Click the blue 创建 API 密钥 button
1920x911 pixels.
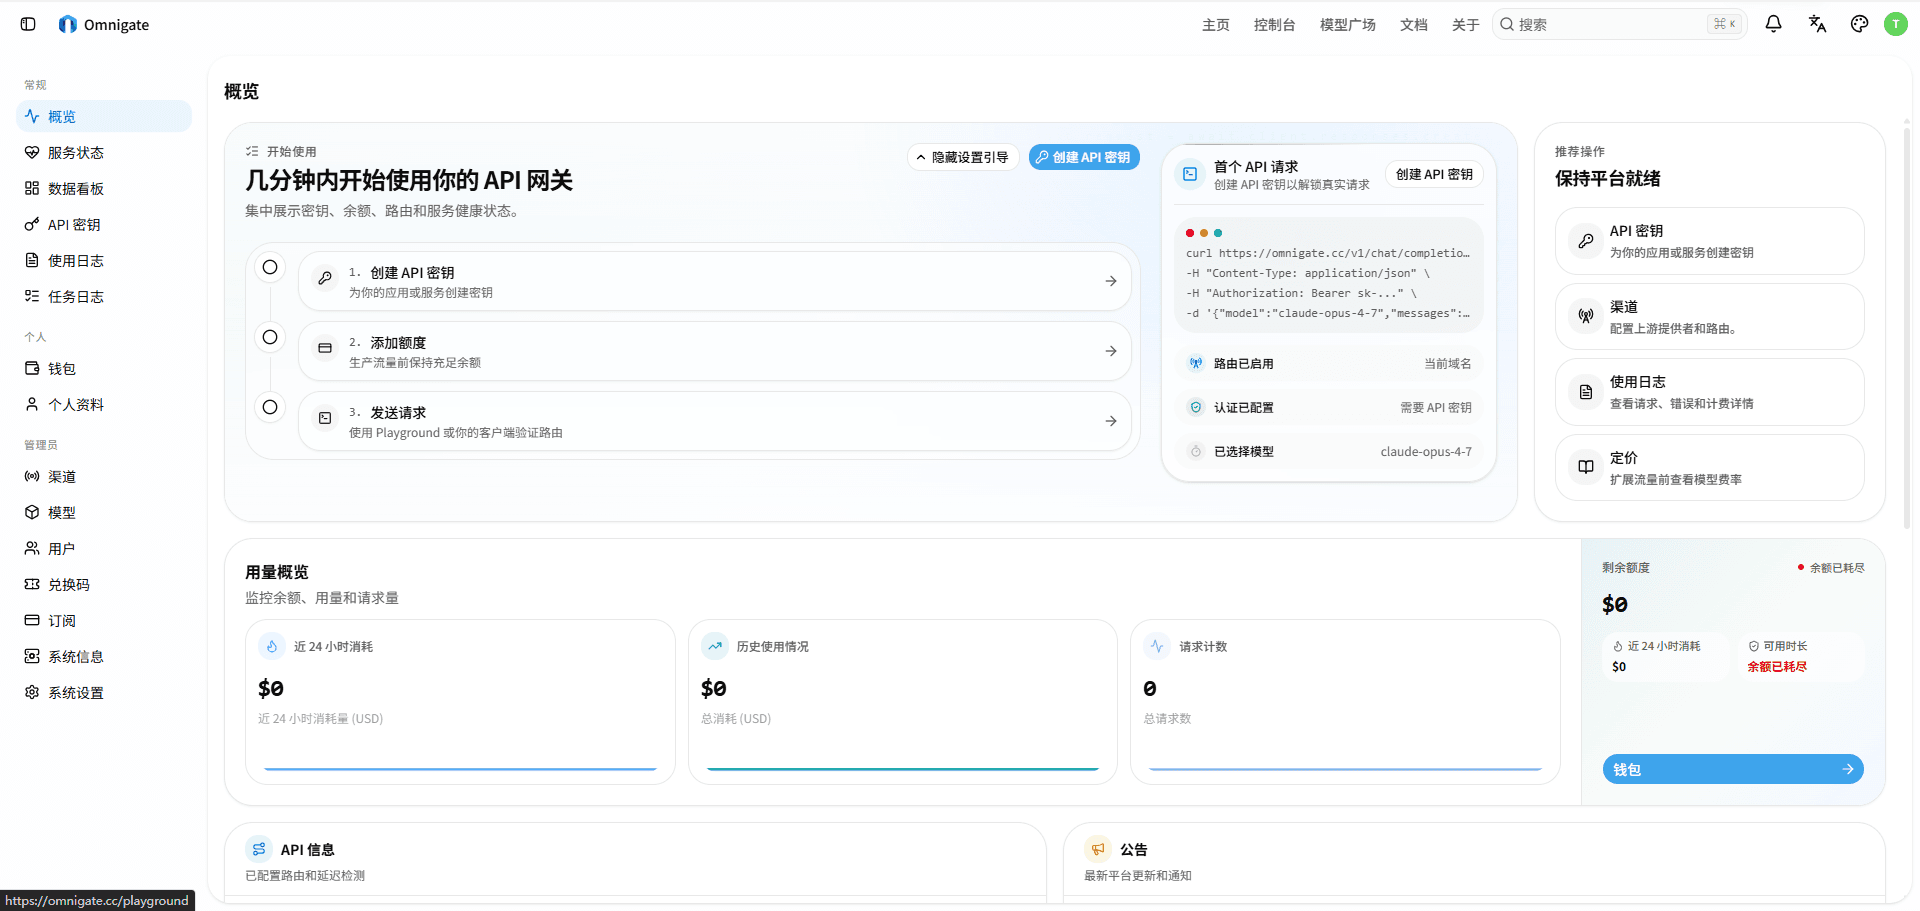[x=1084, y=157]
